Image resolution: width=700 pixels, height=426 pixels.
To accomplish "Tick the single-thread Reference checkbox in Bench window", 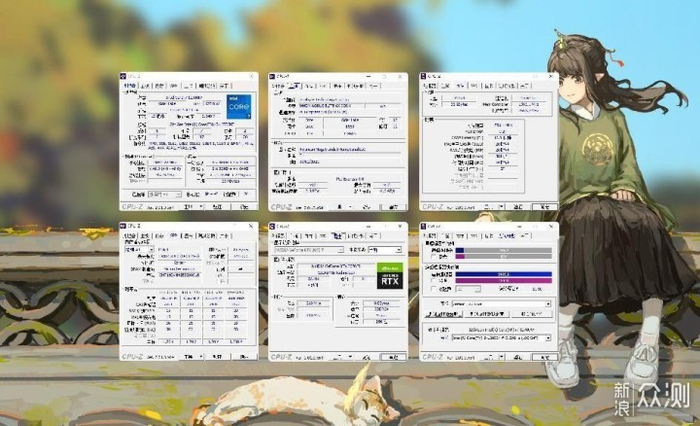I will click(433, 257).
